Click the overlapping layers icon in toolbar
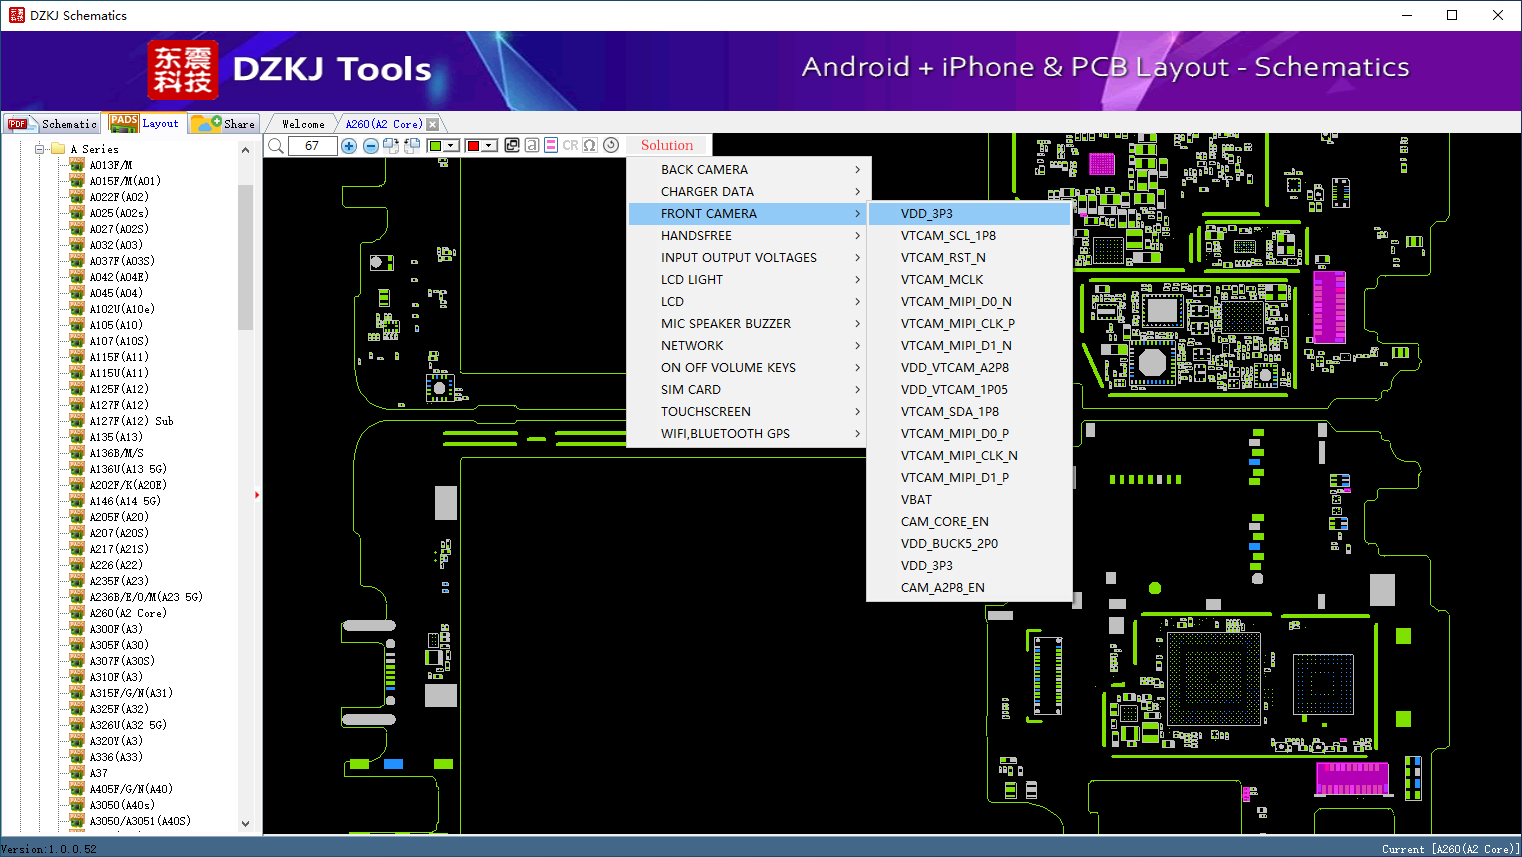1522x857 pixels. 512,146
